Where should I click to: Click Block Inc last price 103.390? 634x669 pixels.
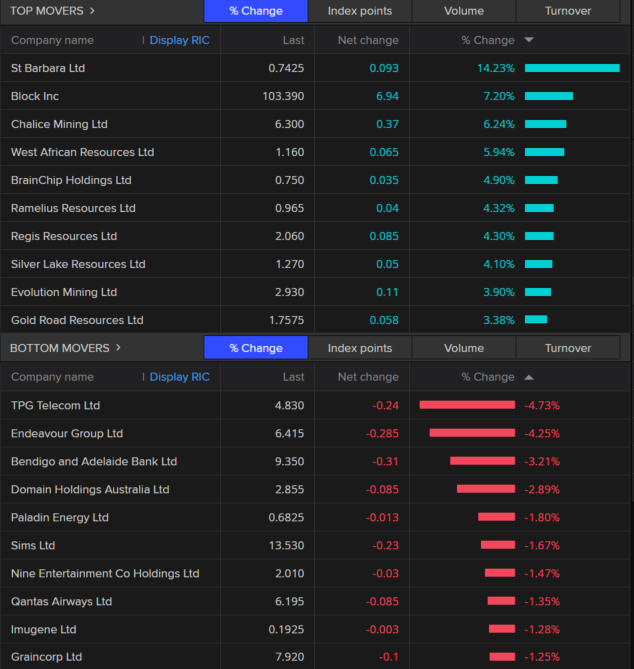[283, 96]
